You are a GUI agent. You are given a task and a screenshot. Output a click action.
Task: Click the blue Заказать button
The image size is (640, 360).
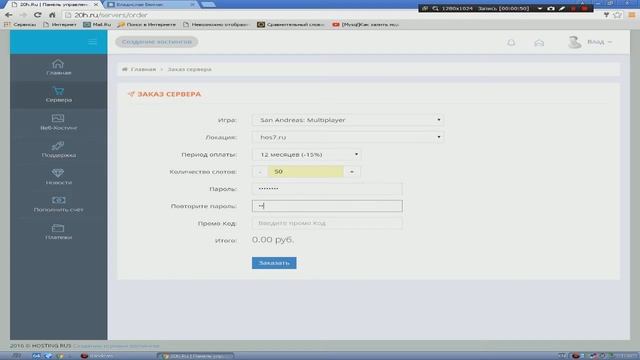(x=274, y=263)
